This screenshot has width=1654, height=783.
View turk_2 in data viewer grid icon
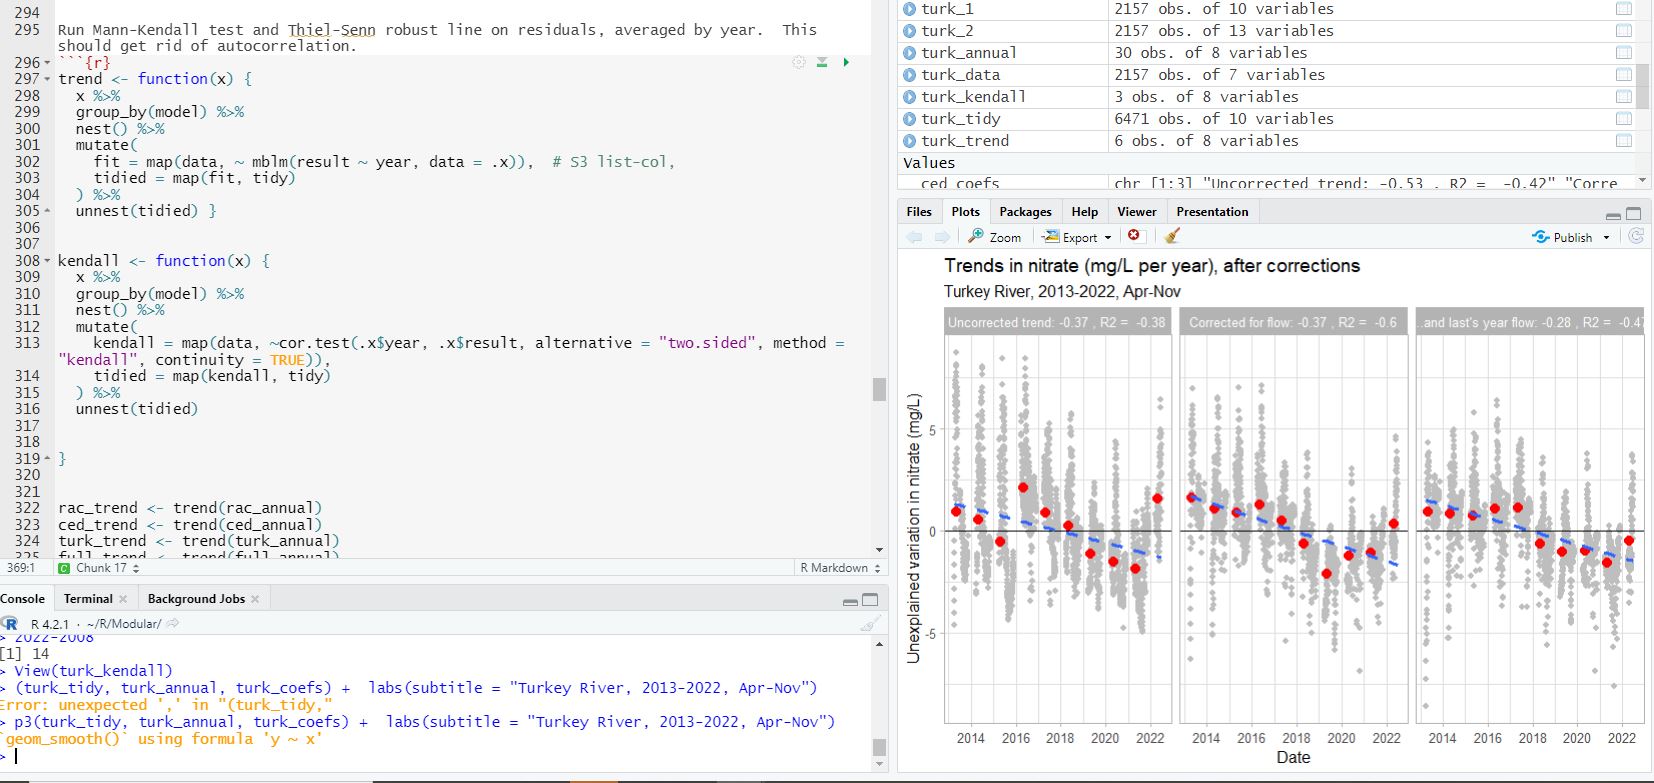[x=1624, y=31]
